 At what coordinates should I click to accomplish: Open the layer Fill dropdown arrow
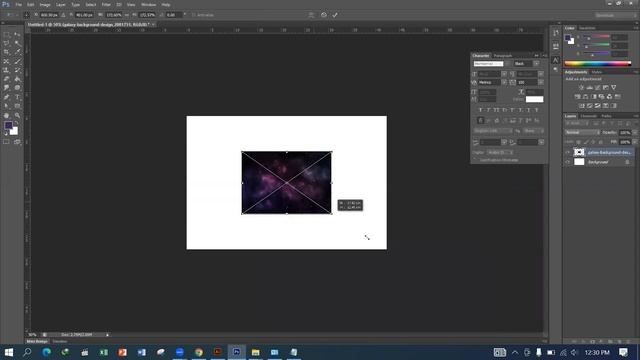tap(634, 142)
